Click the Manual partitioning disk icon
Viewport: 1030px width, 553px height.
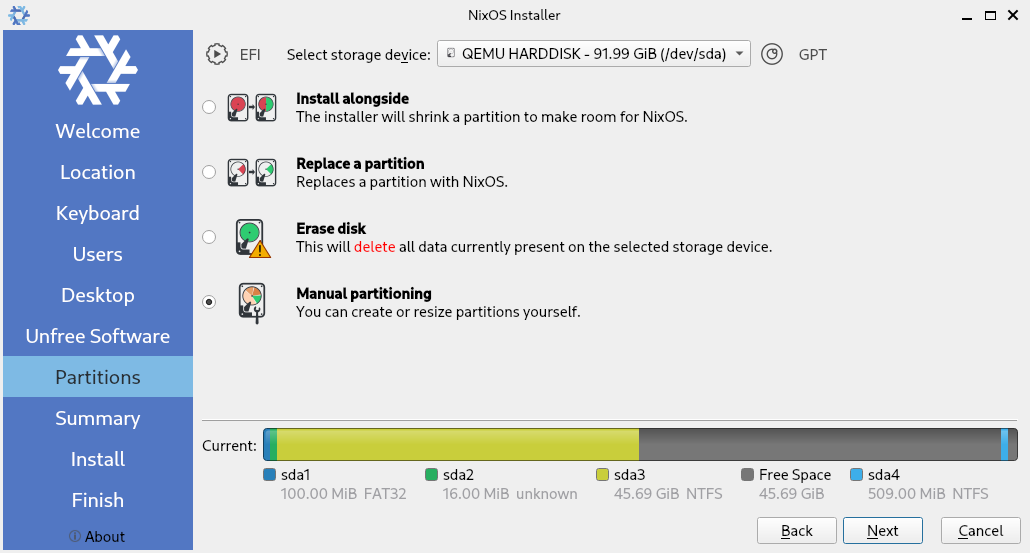(252, 302)
